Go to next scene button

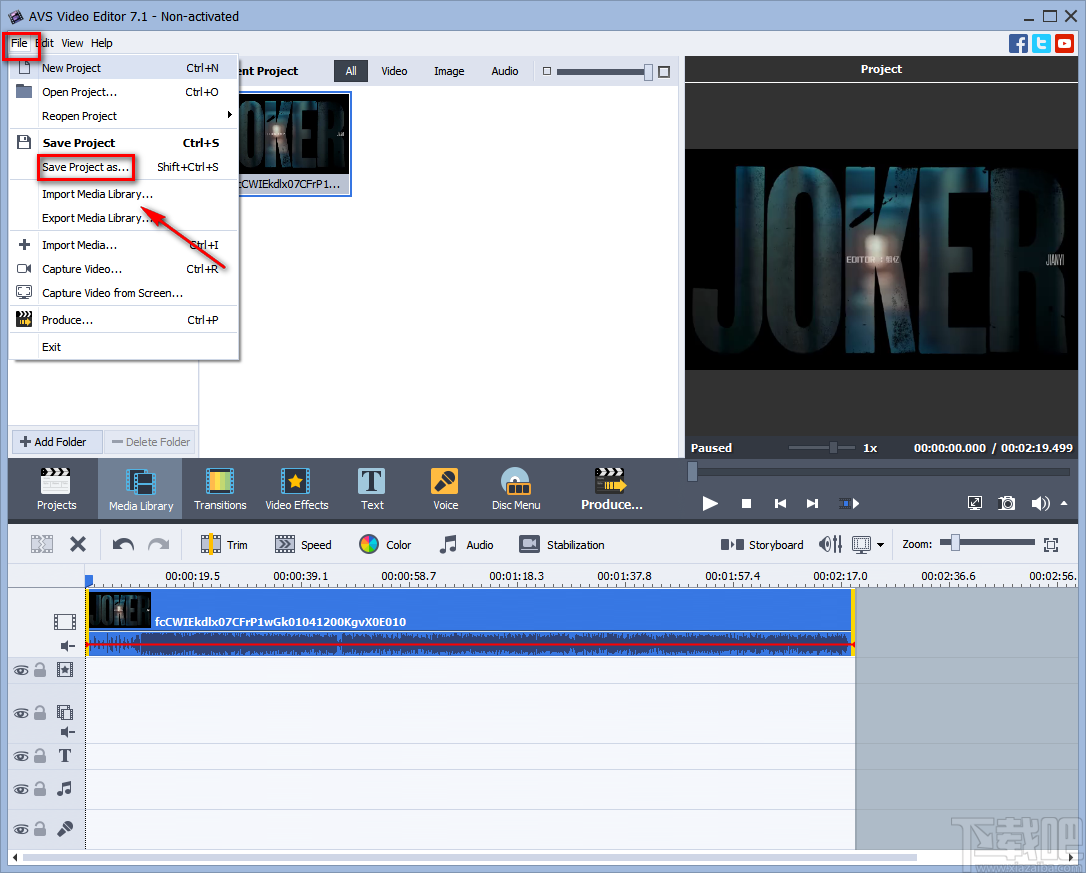pos(848,504)
